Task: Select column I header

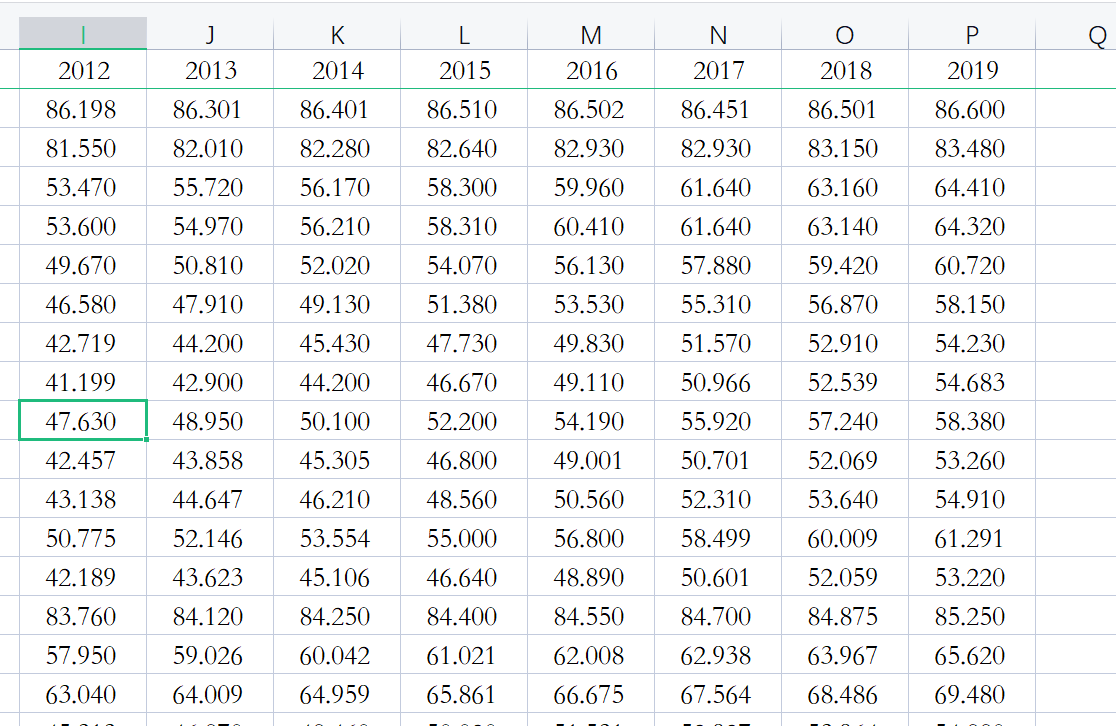Action: [x=83, y=33]
